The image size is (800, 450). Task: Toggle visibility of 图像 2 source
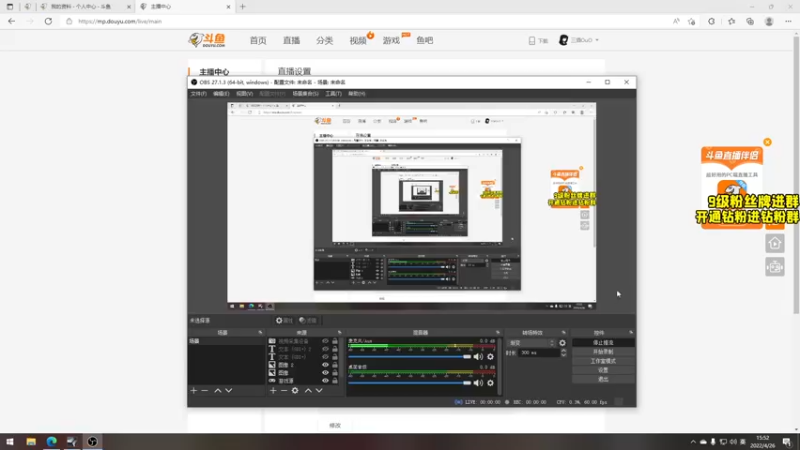pyautogui.click(x=325, y=365)
